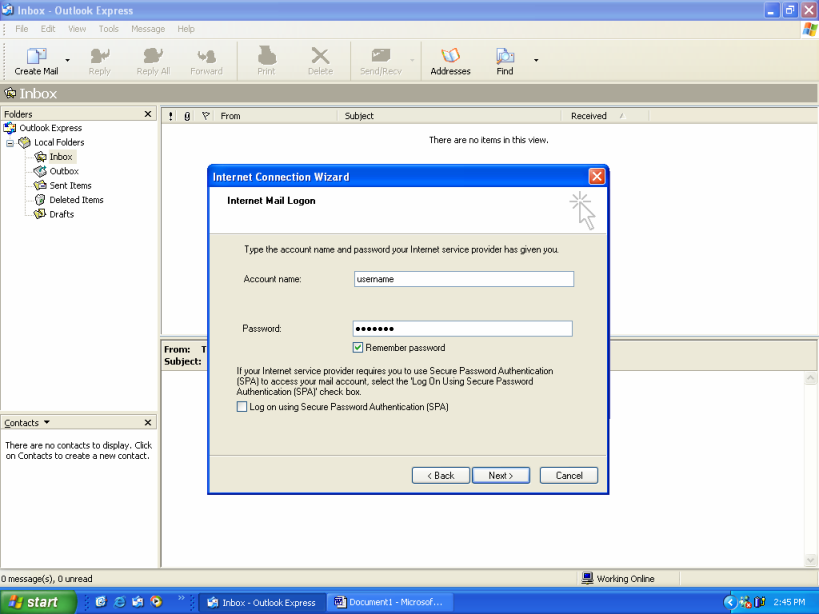Enable Log on using Secure Password Authentication

click(242, 407)
